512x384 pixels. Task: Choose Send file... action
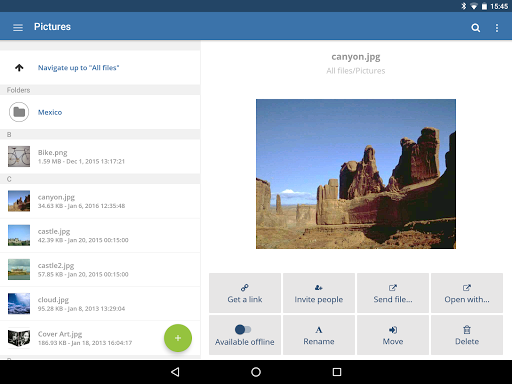coord(393,293)
